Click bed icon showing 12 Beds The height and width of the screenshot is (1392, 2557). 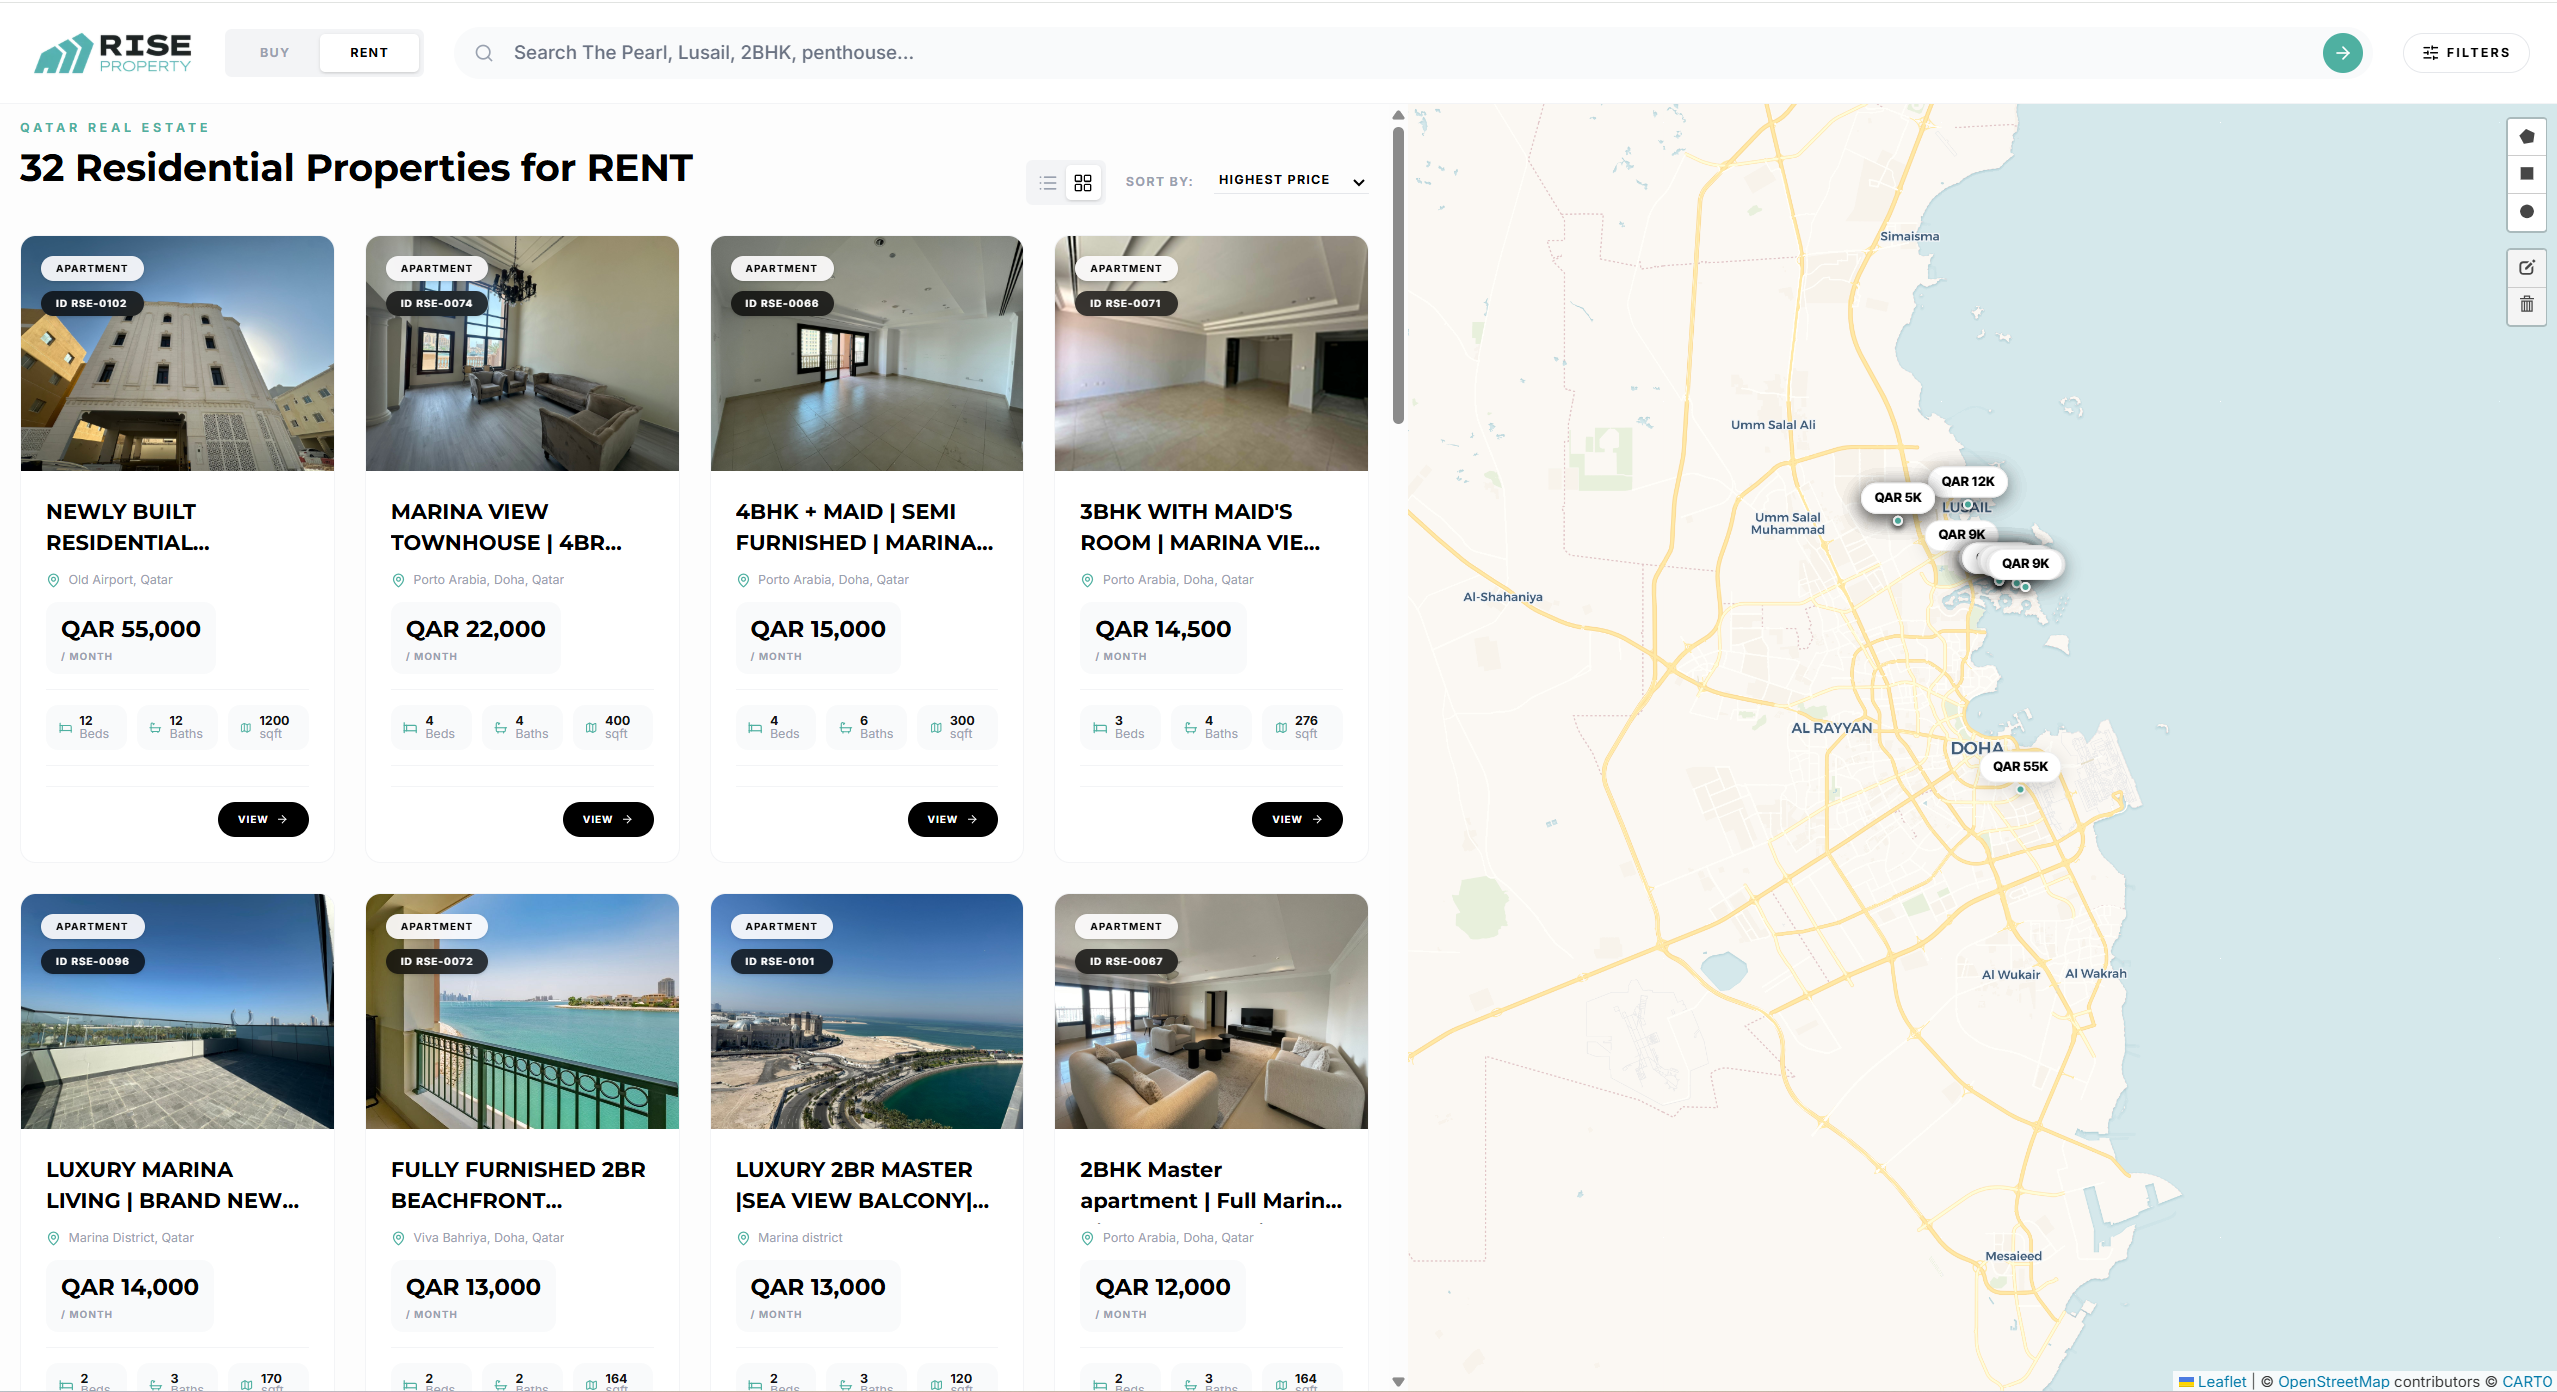(x=66, y=728)
